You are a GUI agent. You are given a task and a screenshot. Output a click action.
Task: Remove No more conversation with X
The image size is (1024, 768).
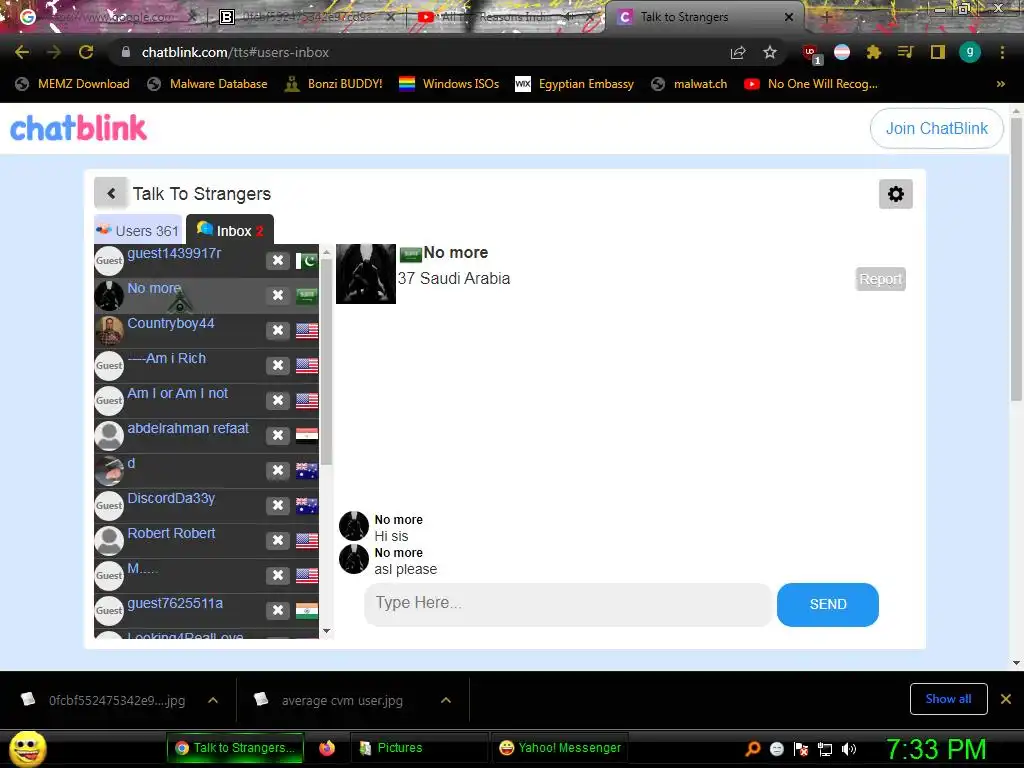click(278, 295)
